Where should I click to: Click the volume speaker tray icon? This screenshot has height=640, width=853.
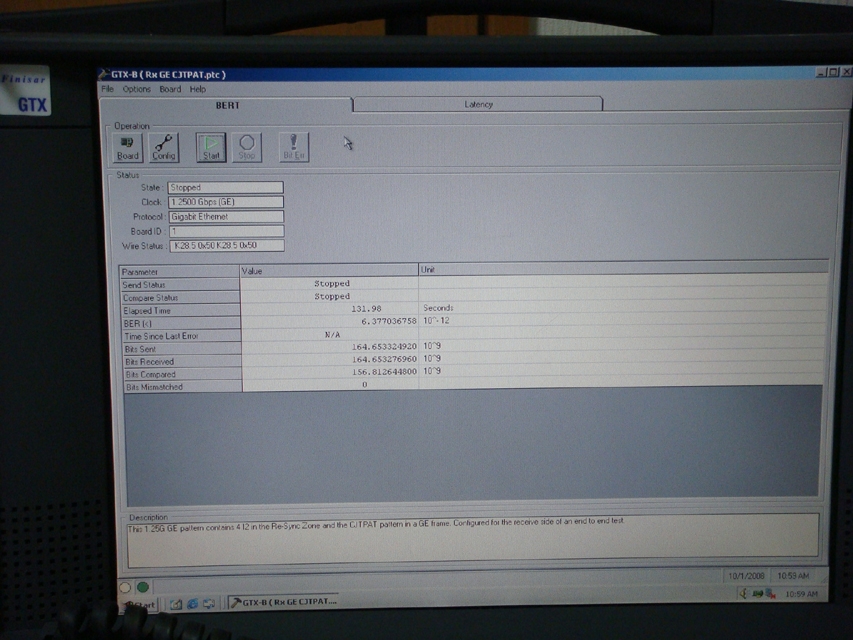tap(744, 594)
